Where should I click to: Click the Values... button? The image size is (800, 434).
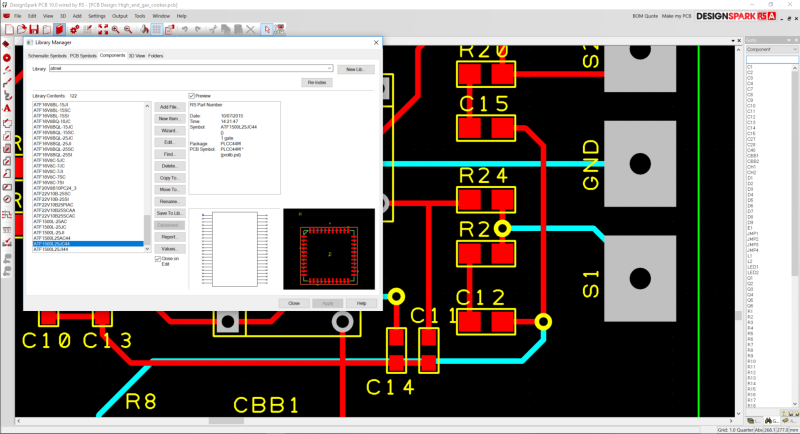point(169,249)
